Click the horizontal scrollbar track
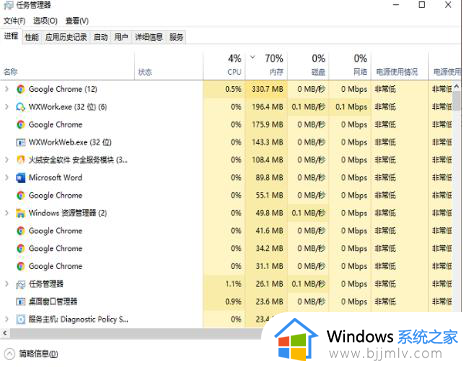Screen dimensions: 463x367 point(135,333)
